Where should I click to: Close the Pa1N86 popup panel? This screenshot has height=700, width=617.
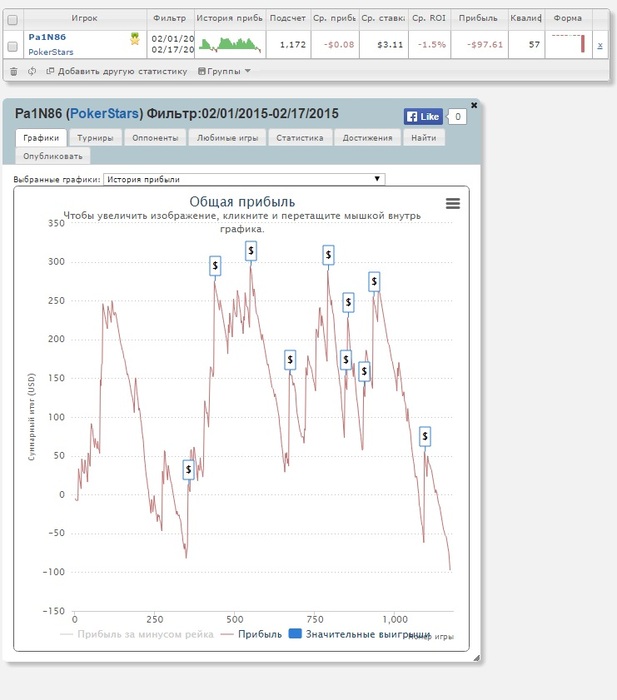[474, 105]
